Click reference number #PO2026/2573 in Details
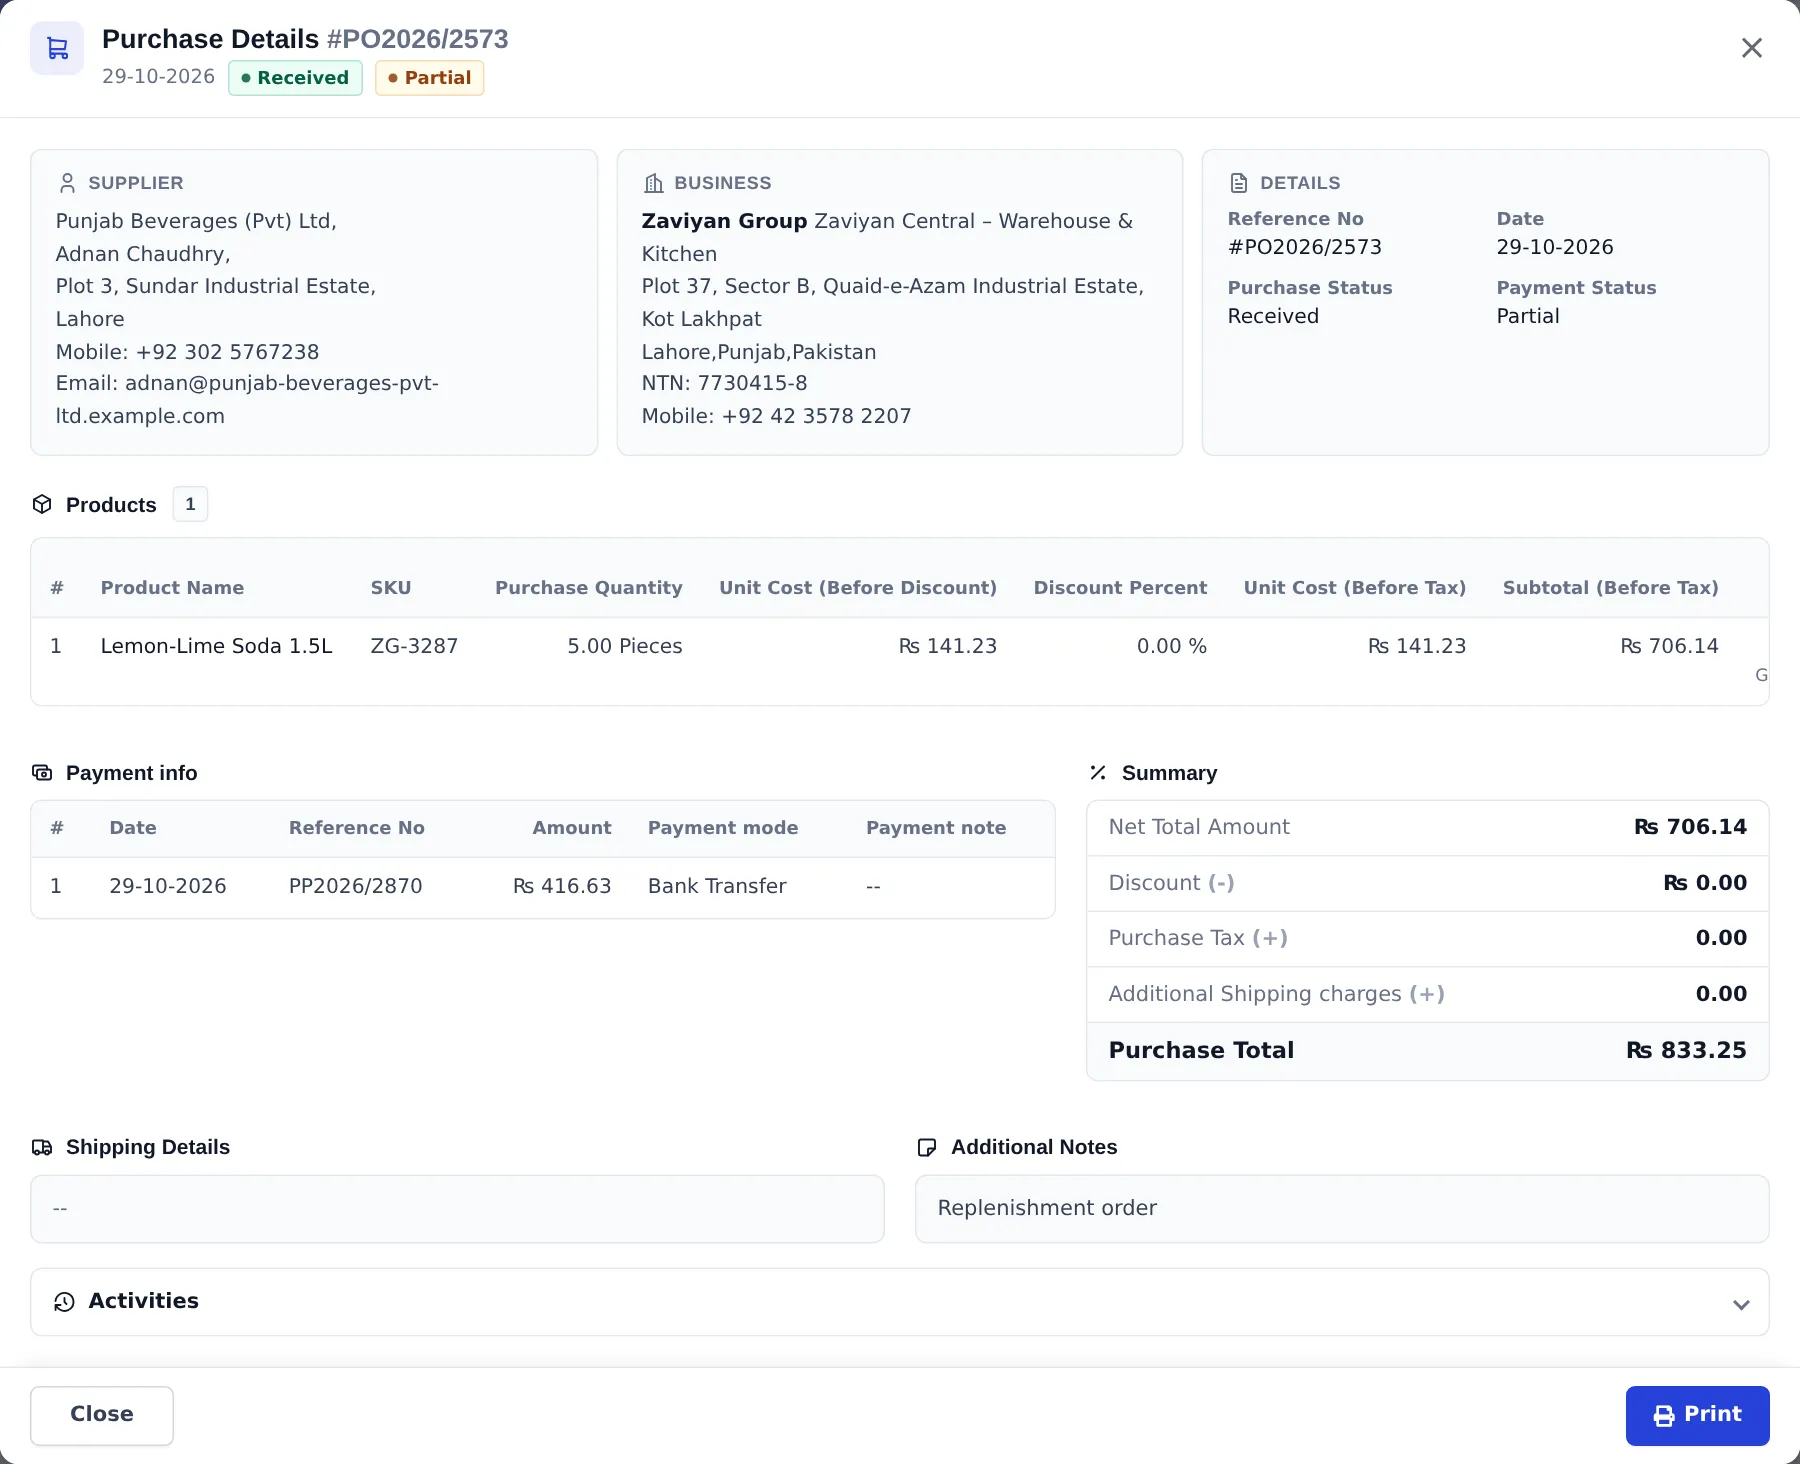Image resolution: width=1800 pixels, height=1464 pixels. coord(1305,247)
